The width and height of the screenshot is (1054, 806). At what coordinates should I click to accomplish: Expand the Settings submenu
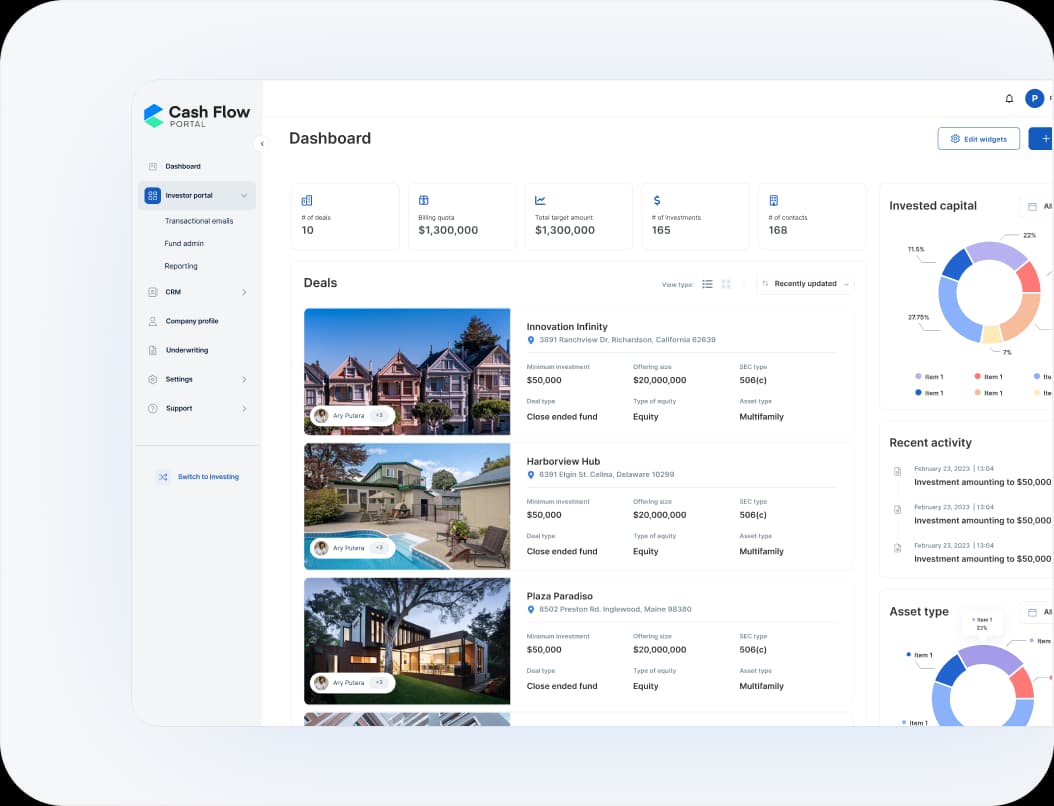244,379
